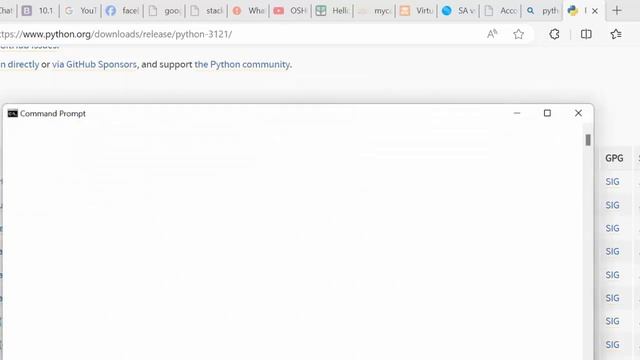Image resolution: width=640 pixels, height=360 pixels.
Task: Minimize the Command Prompt window
Action: tap(517, 113)
